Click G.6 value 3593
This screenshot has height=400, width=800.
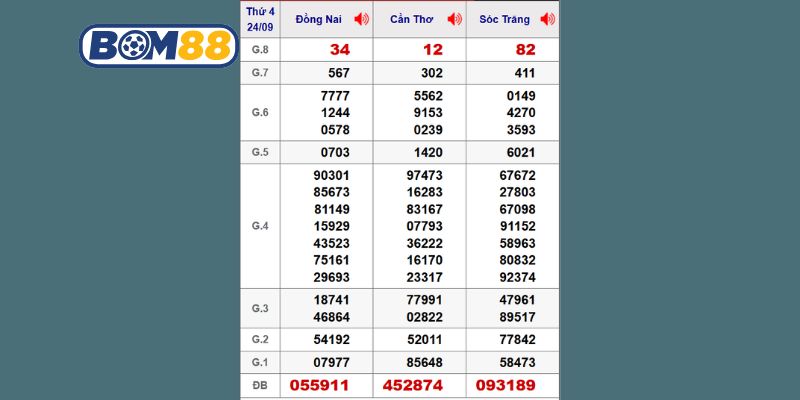point(521,130)
